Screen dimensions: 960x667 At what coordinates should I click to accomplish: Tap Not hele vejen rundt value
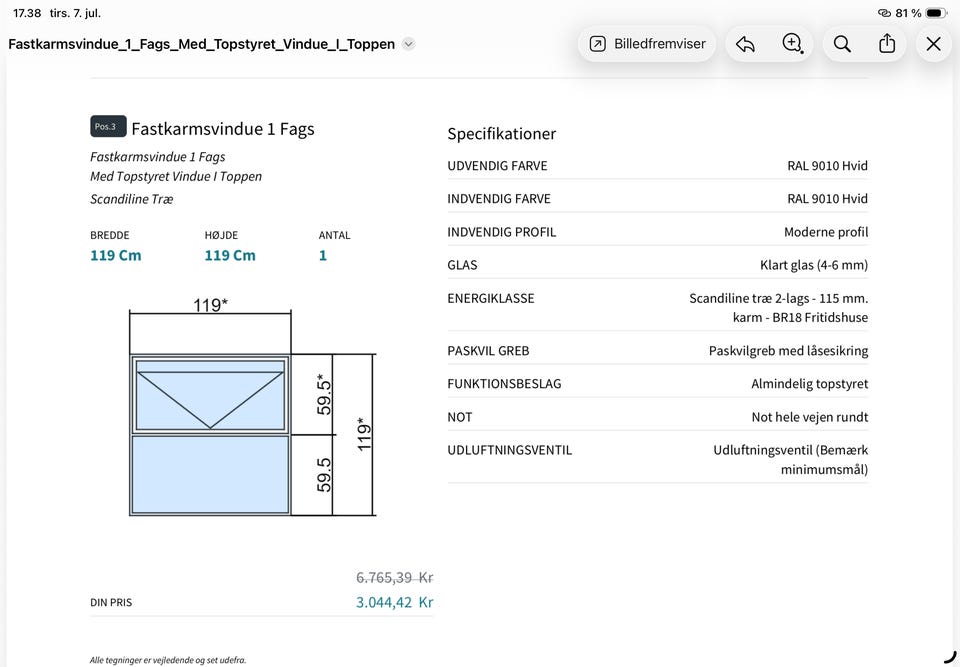[x=810, y=417]
